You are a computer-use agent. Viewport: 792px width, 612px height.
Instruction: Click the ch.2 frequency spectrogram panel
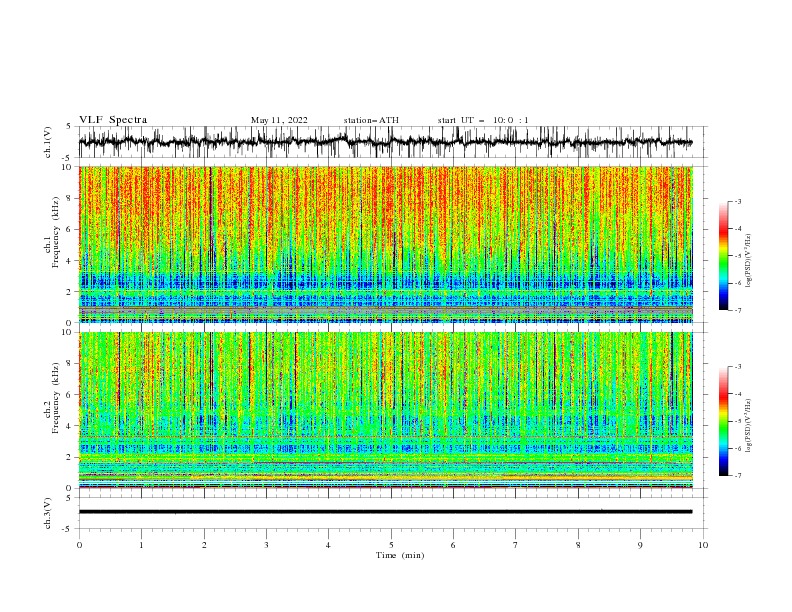(385, 410)
